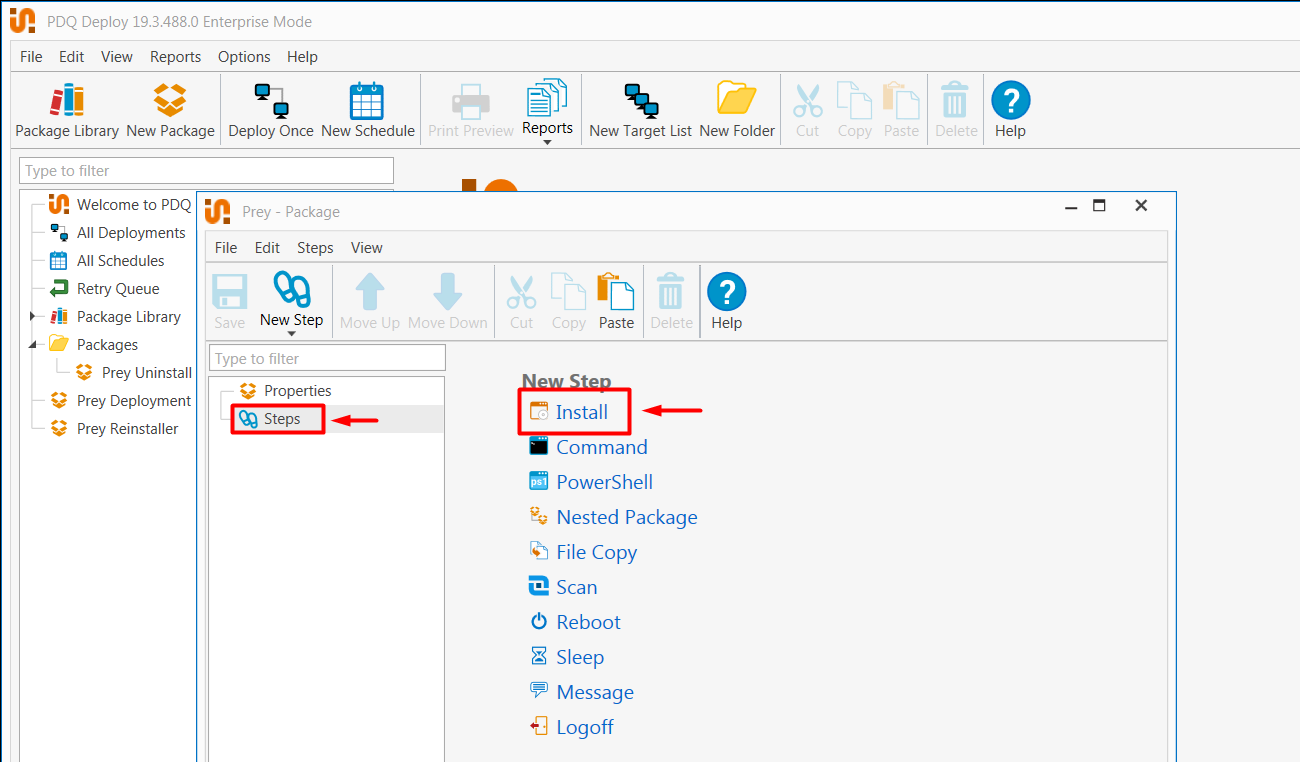The width and height of the screenshot is (1300, 762).
Task: Click the package window filter field
Action: [x=327, y=358]
